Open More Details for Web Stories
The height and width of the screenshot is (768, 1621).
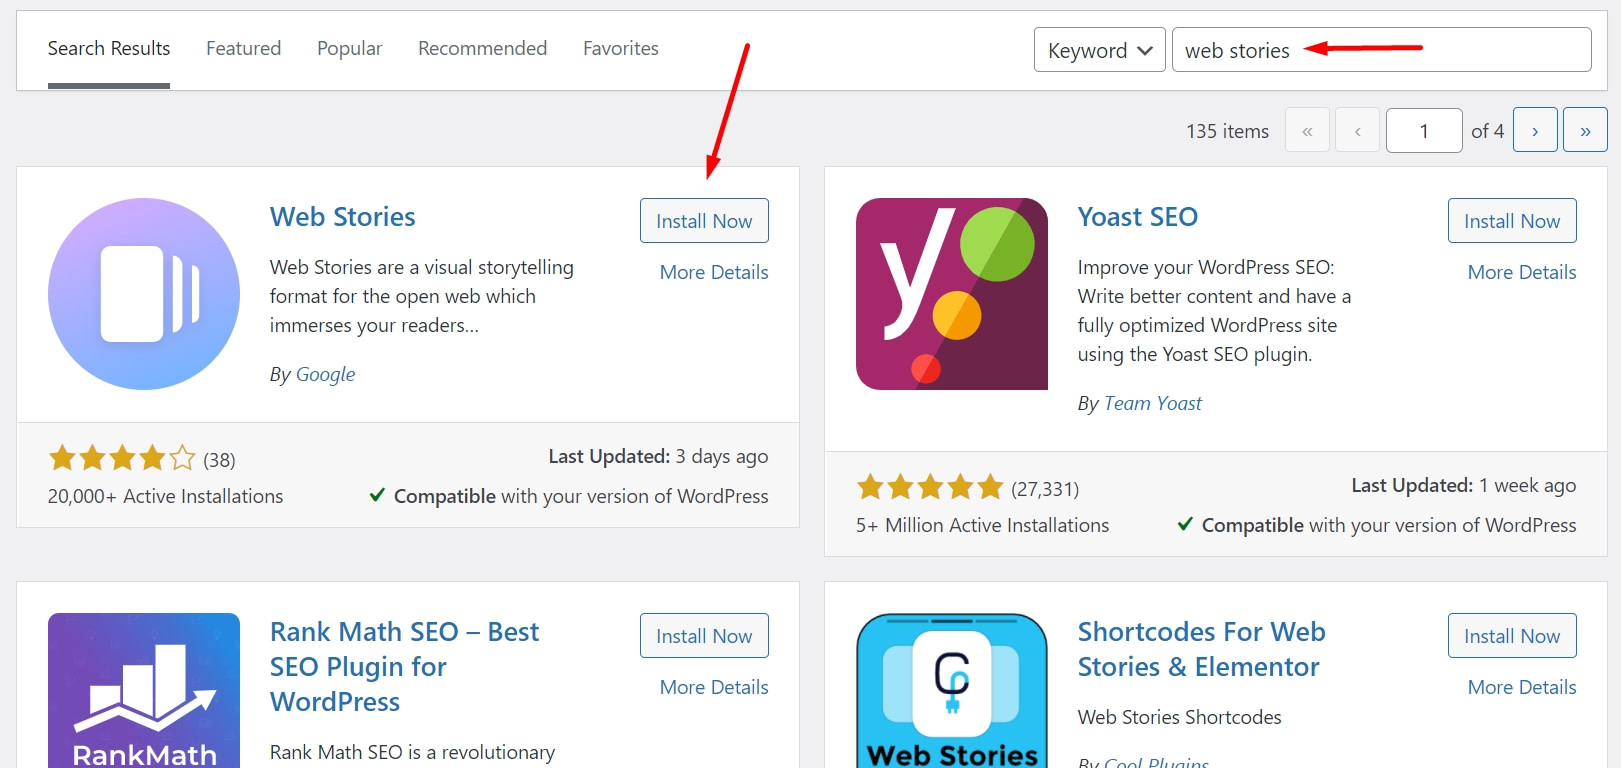(x=713, y=271)
